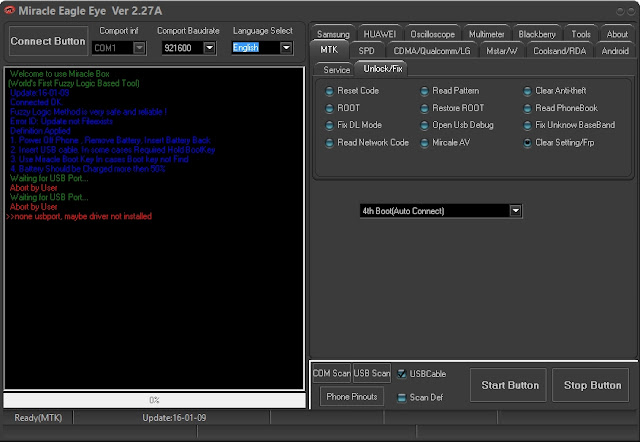Click the USB Scan button
The width and height of the screenshot is (640, 442).
372,373
